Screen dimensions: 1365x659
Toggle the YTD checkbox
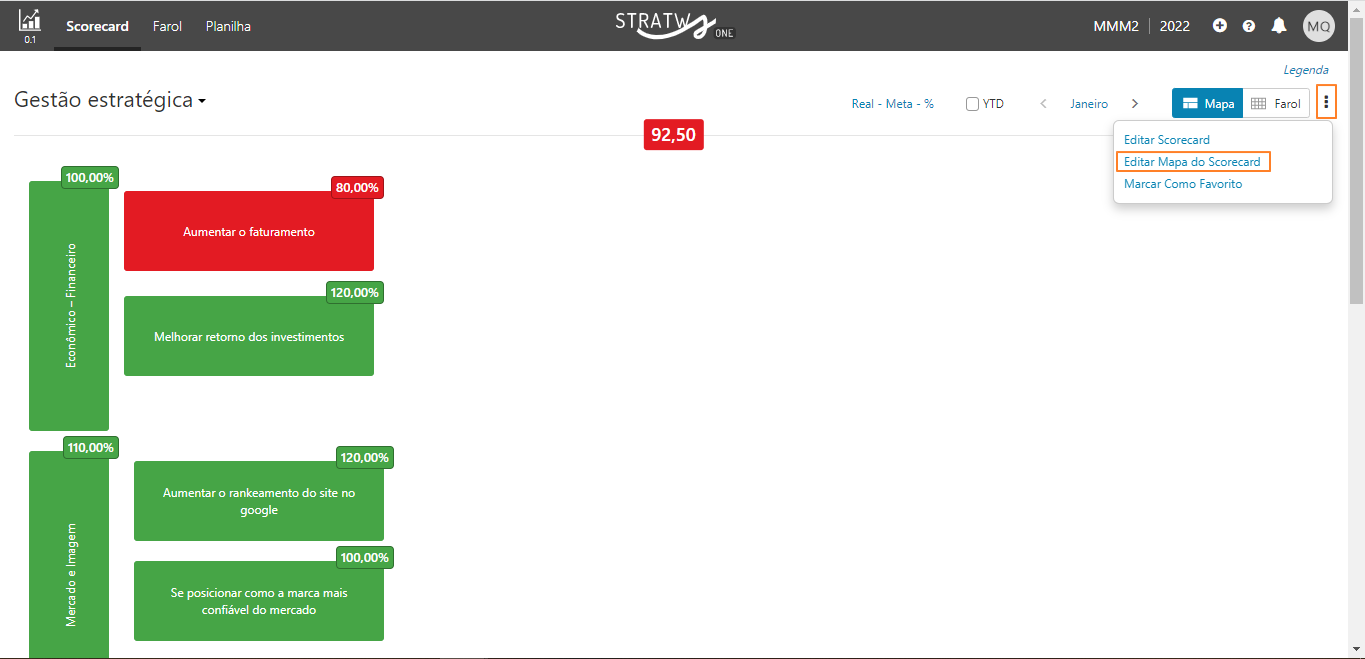972,104
